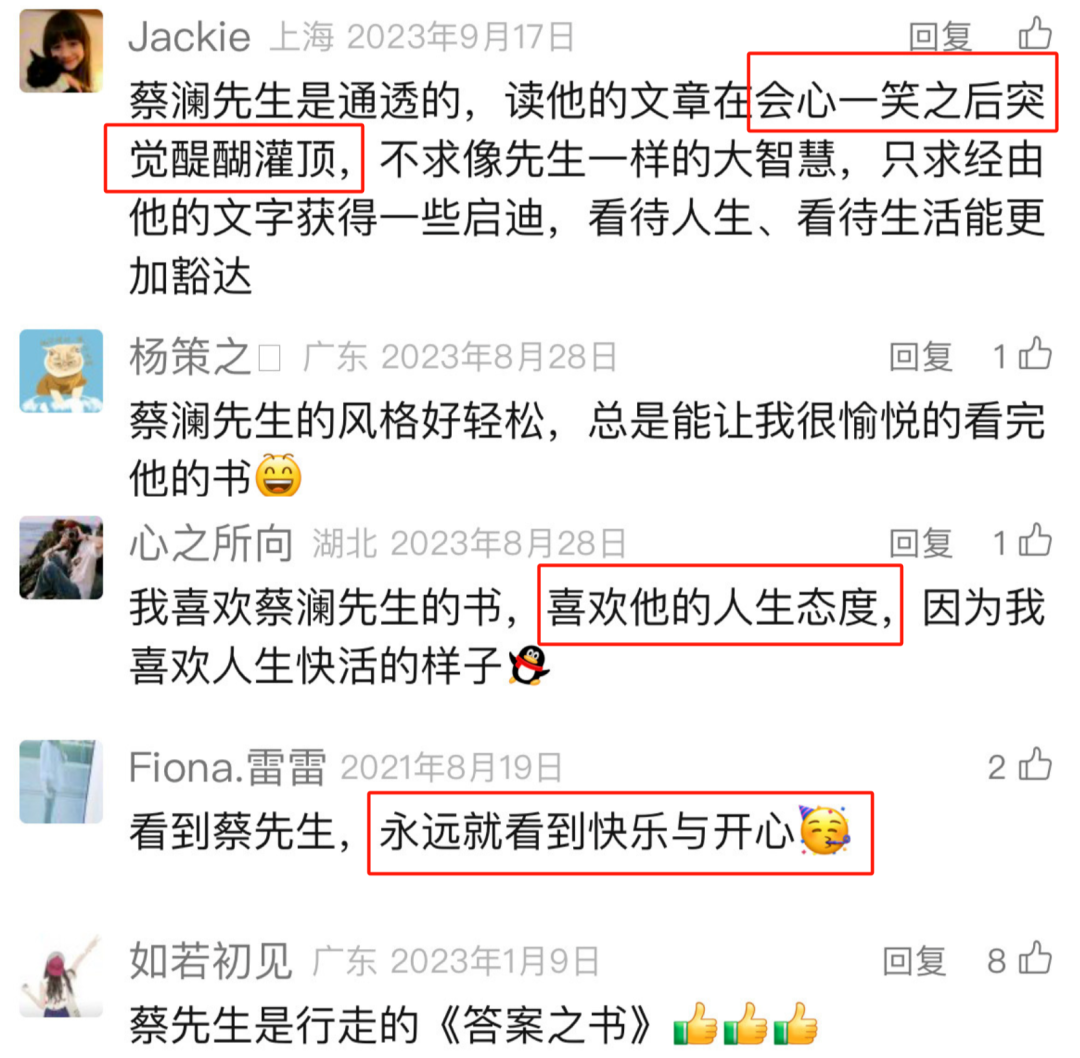Like 如若初见's comment with thumbs-up
The width and height of the screenshot is (1080, 1058).
[1035, 959]
